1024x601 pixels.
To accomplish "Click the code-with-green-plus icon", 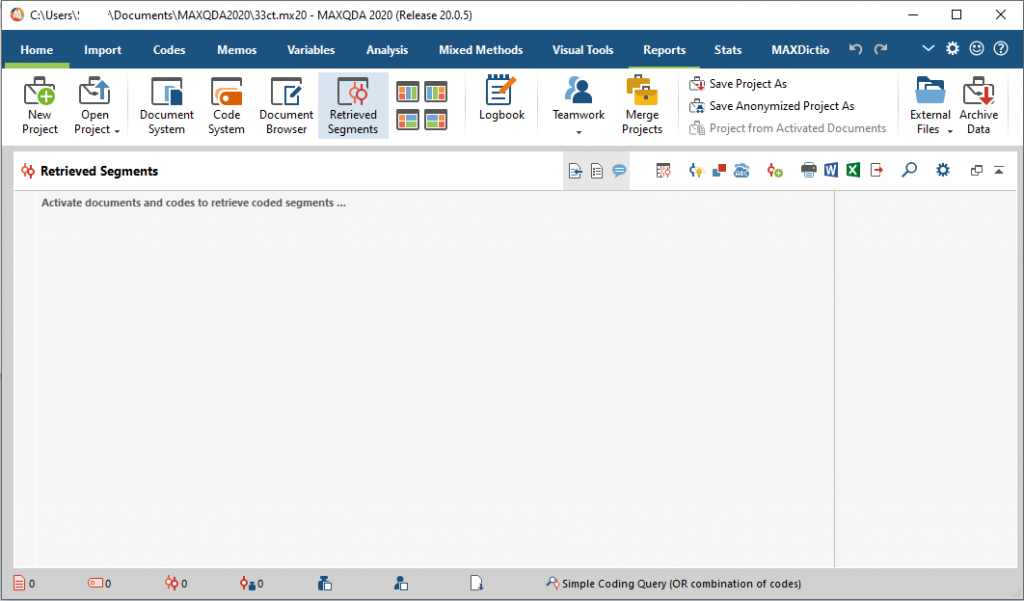I will (775, 171).
